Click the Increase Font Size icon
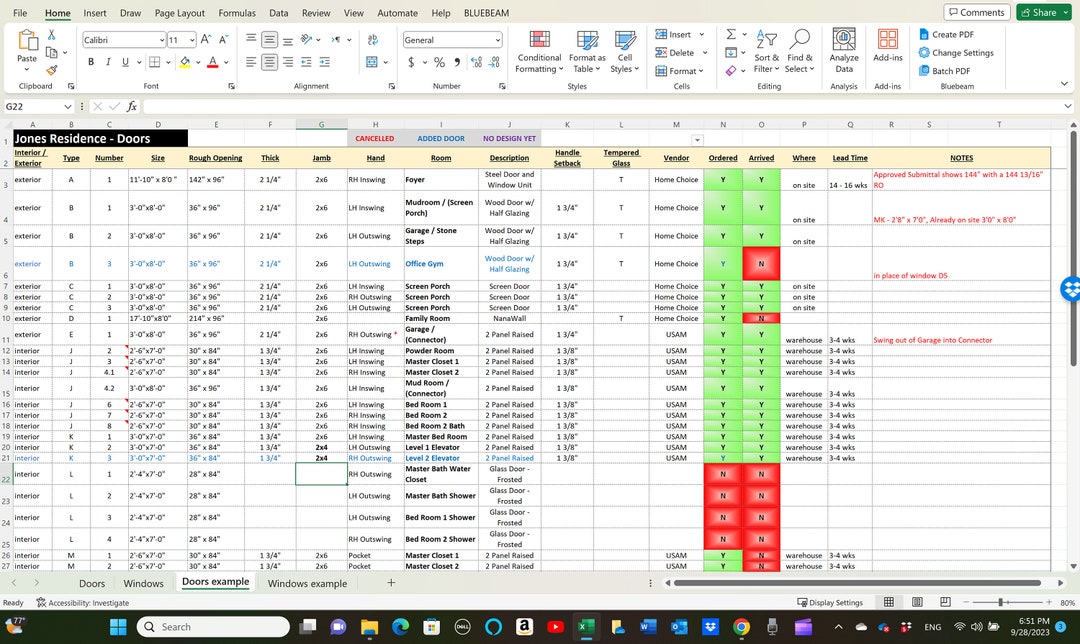This screenshot has height=644, width=1080. pyautogui.click(x=205, y=40)
